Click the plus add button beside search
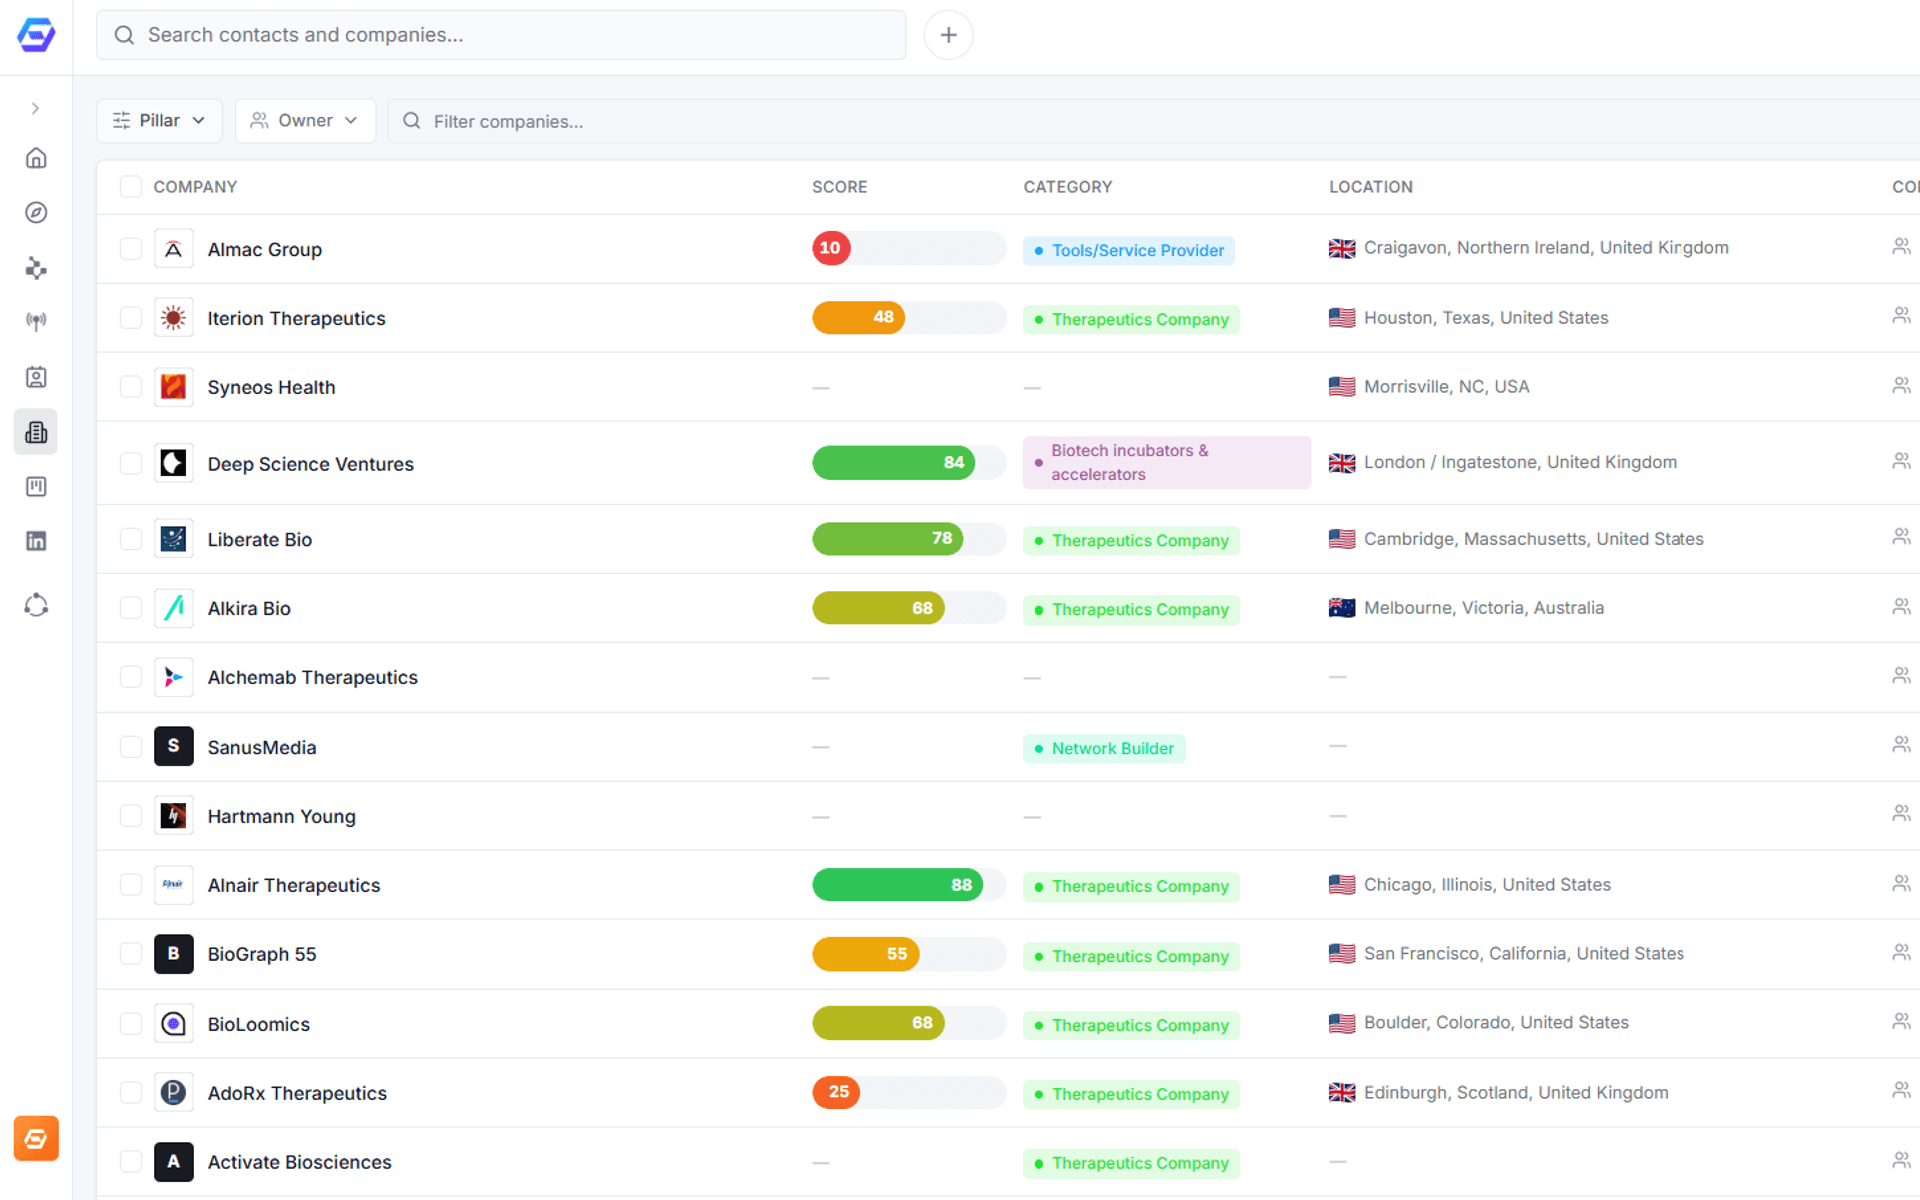The height and width of the screenshot is (1200, 1920). tap(948, 35)
